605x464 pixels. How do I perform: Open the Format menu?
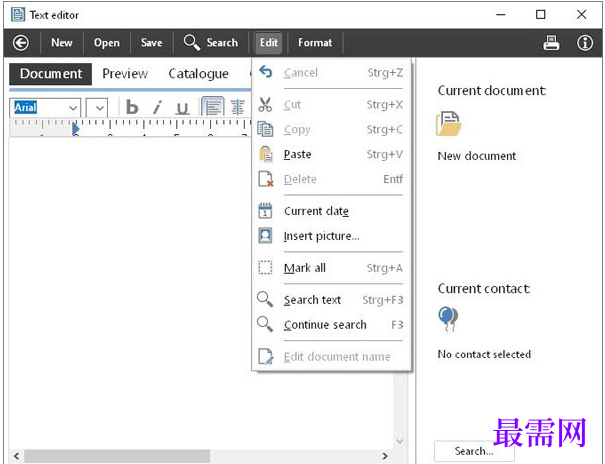[315, 42]
